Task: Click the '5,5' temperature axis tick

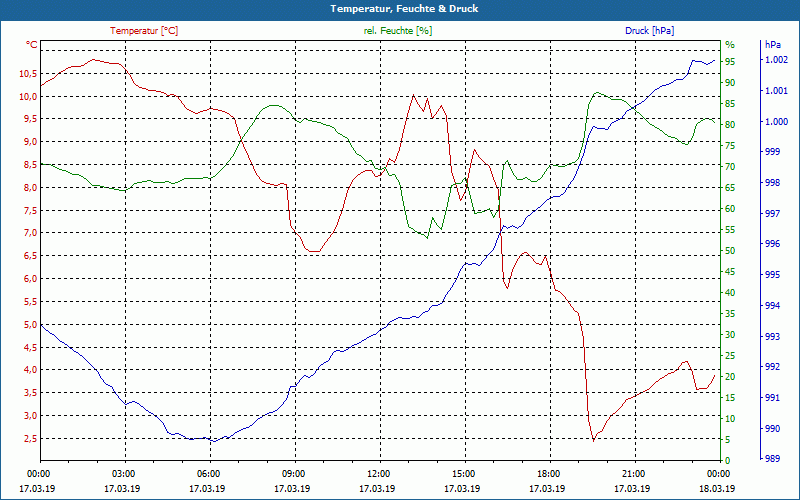Action: [x=30, y=302]
